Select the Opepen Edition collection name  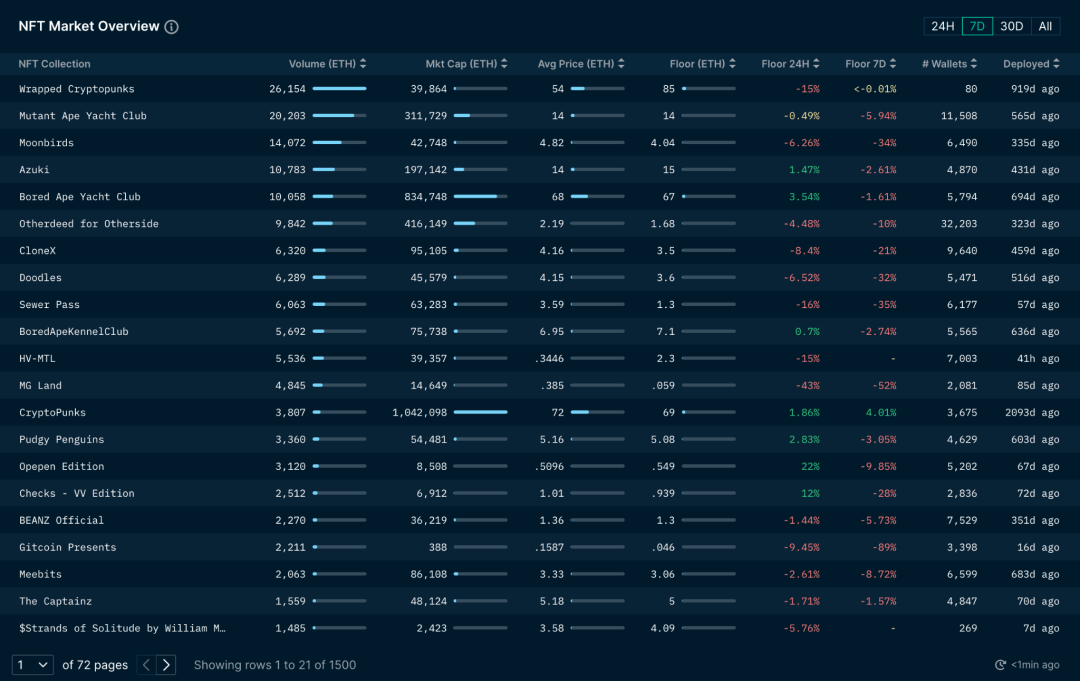[x=61, y=466]
